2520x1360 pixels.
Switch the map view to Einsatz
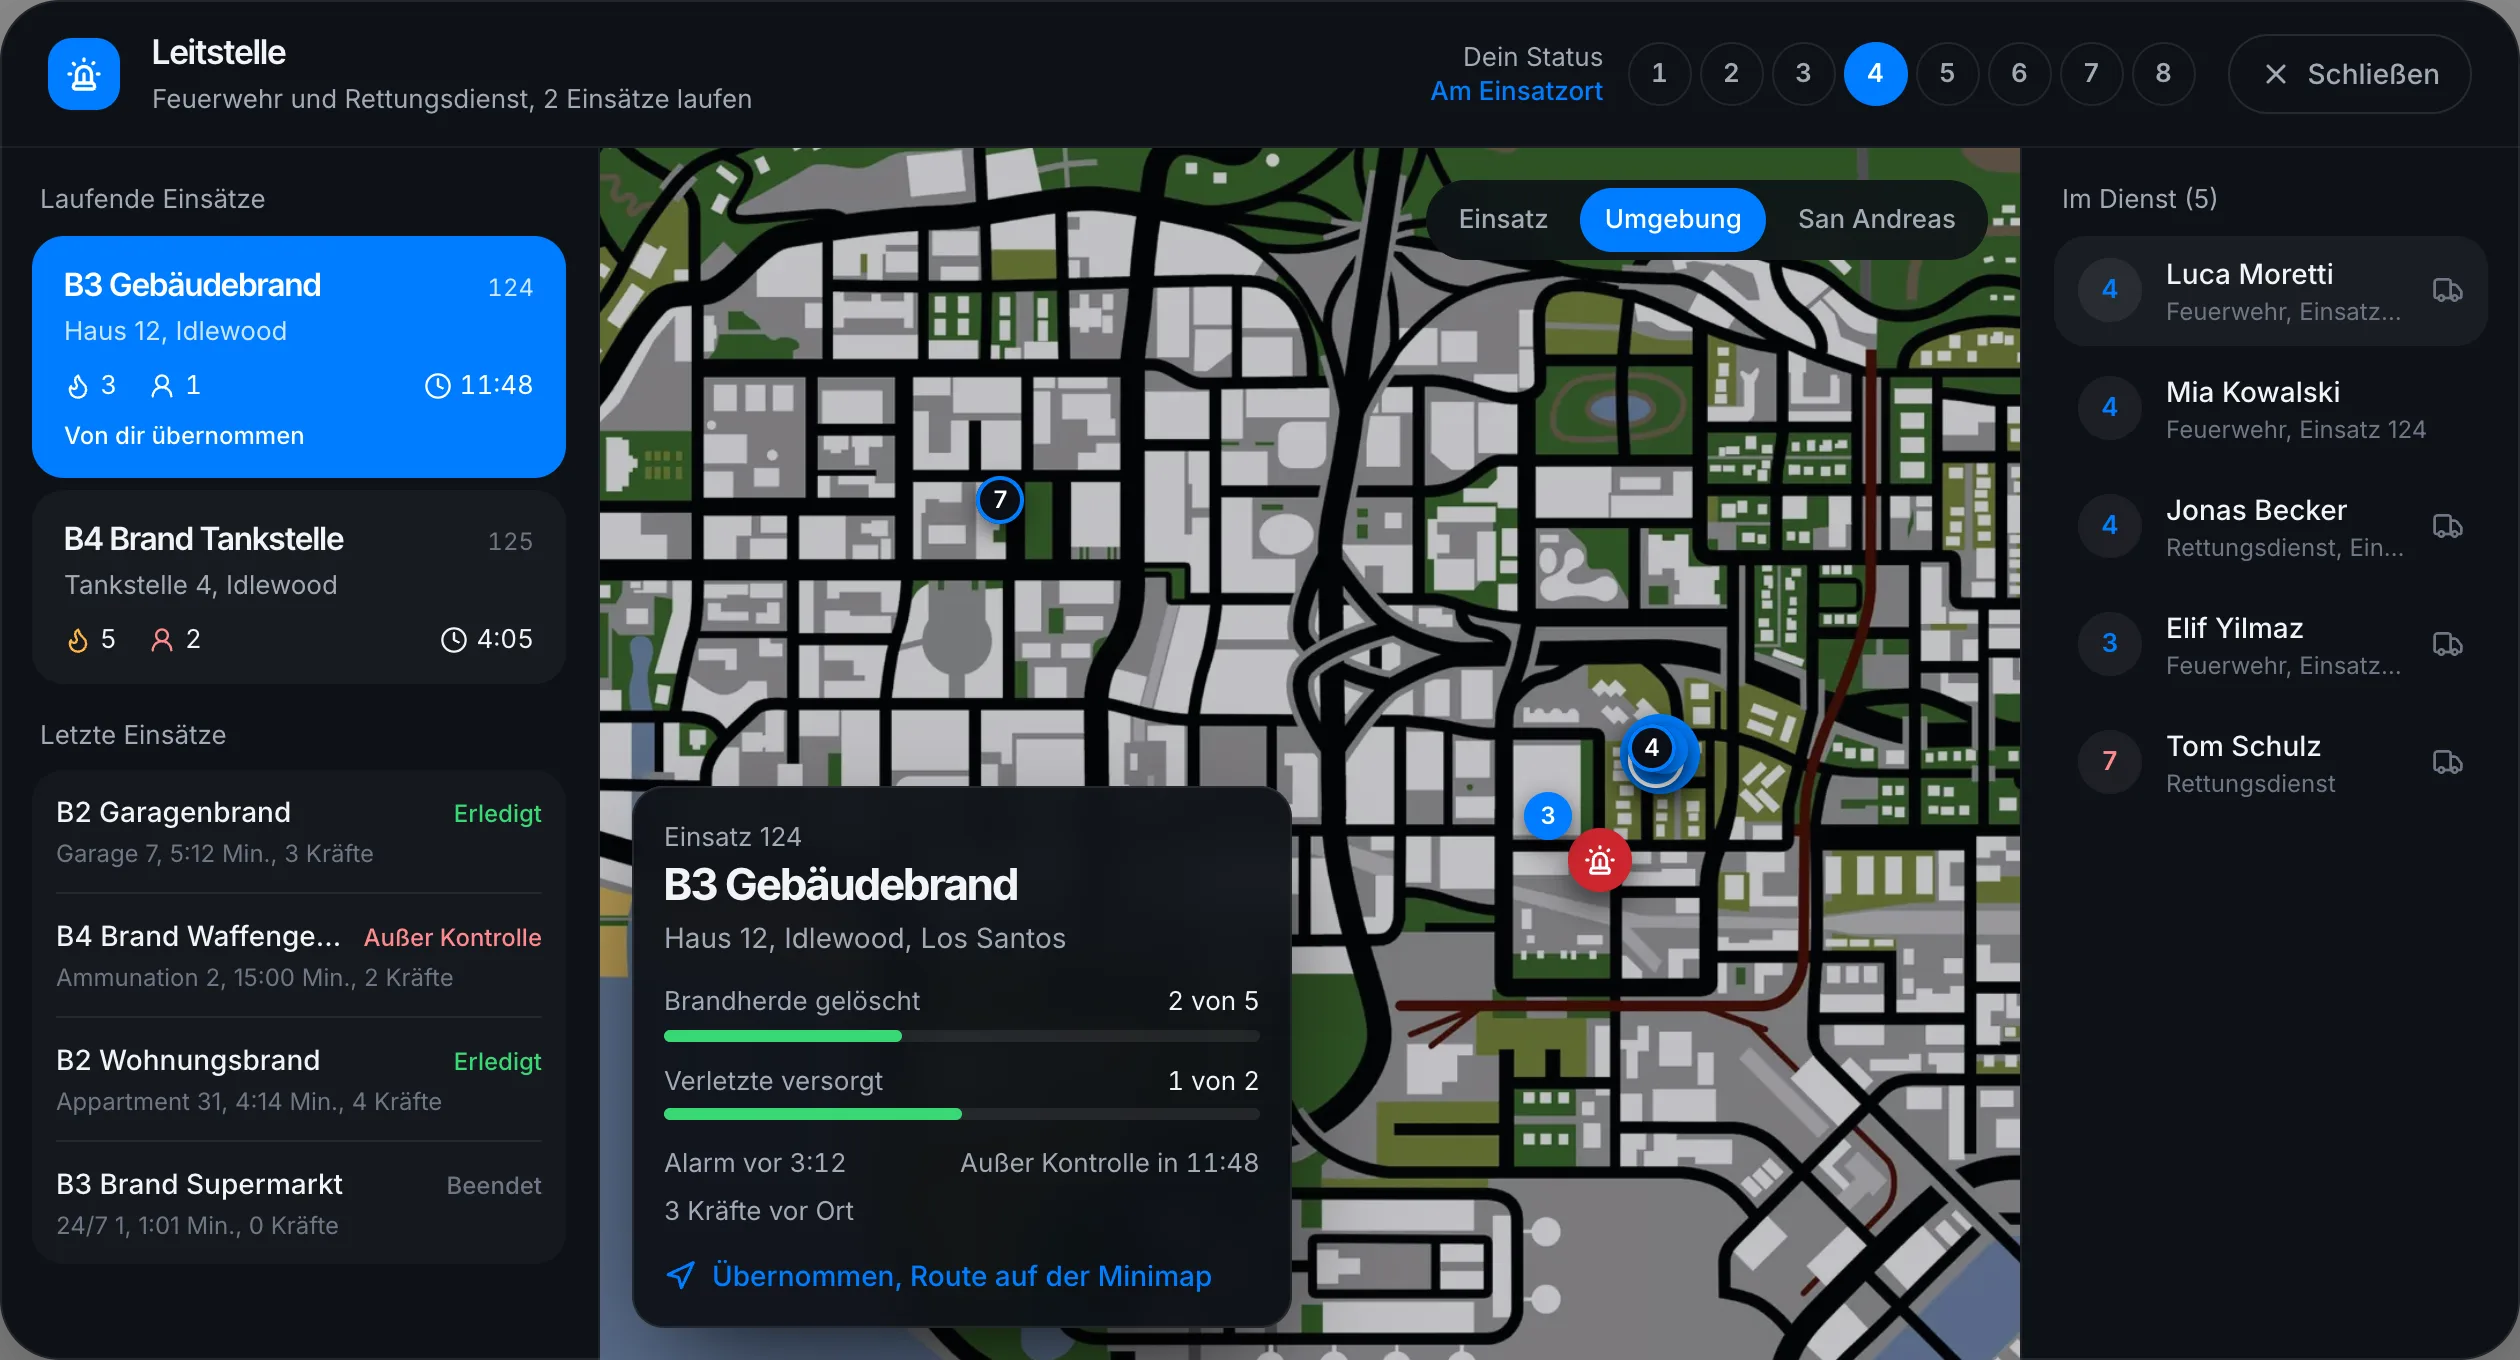pos(1503,219)
